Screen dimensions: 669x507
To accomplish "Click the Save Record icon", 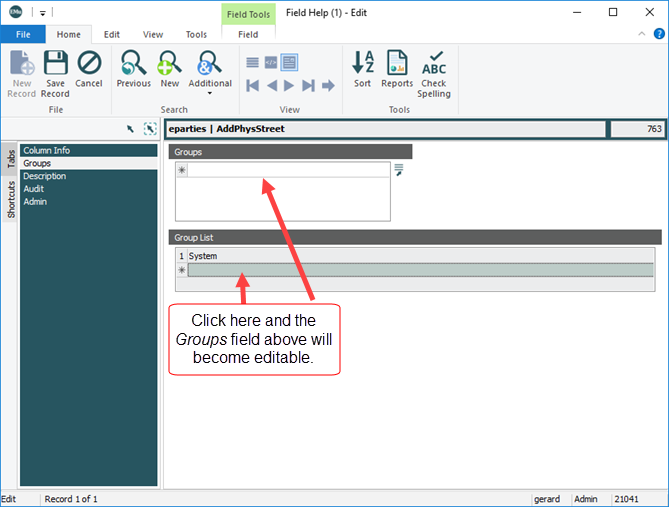I will [x=55, y=70].
